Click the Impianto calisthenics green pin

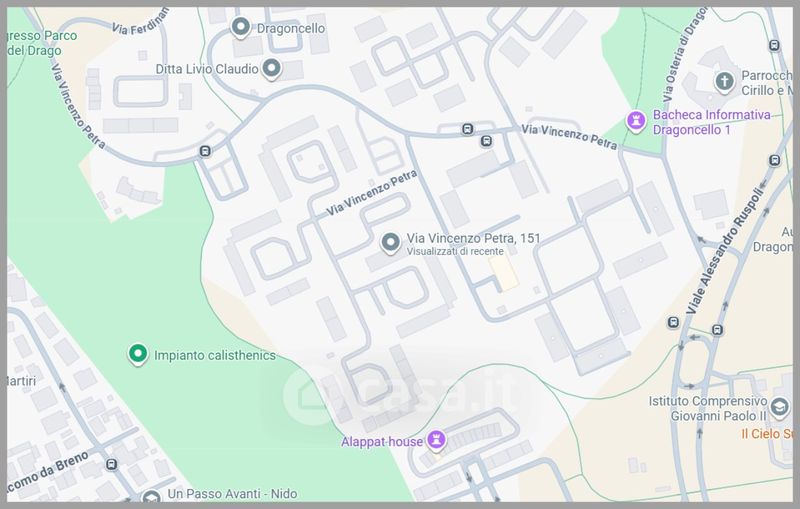138,353
